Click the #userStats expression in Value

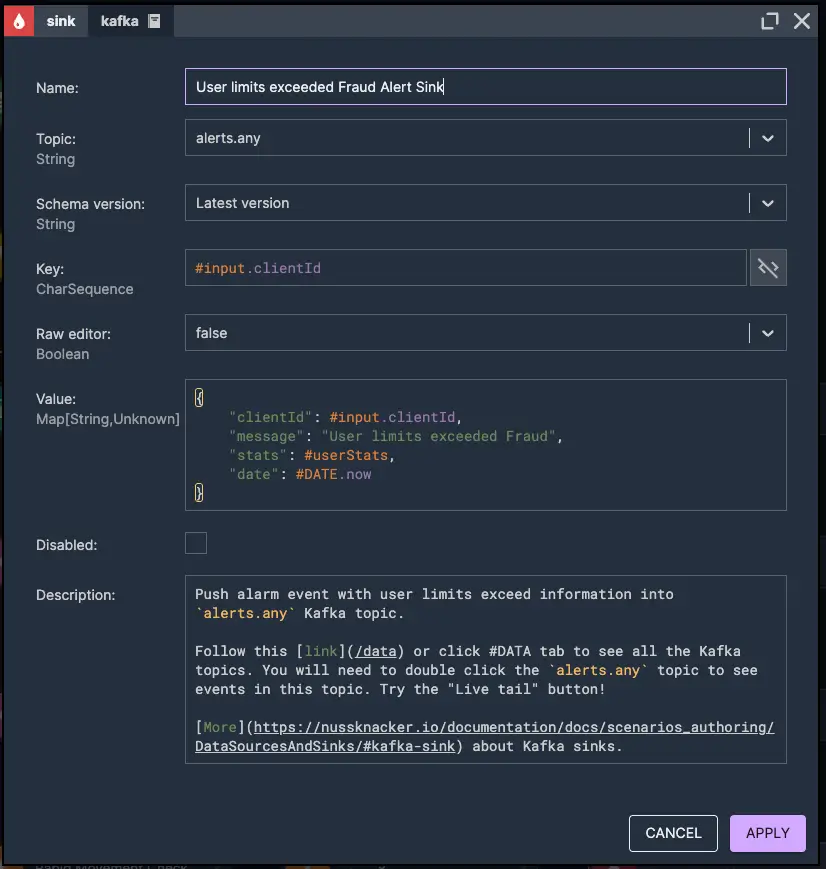coord(346,456)
